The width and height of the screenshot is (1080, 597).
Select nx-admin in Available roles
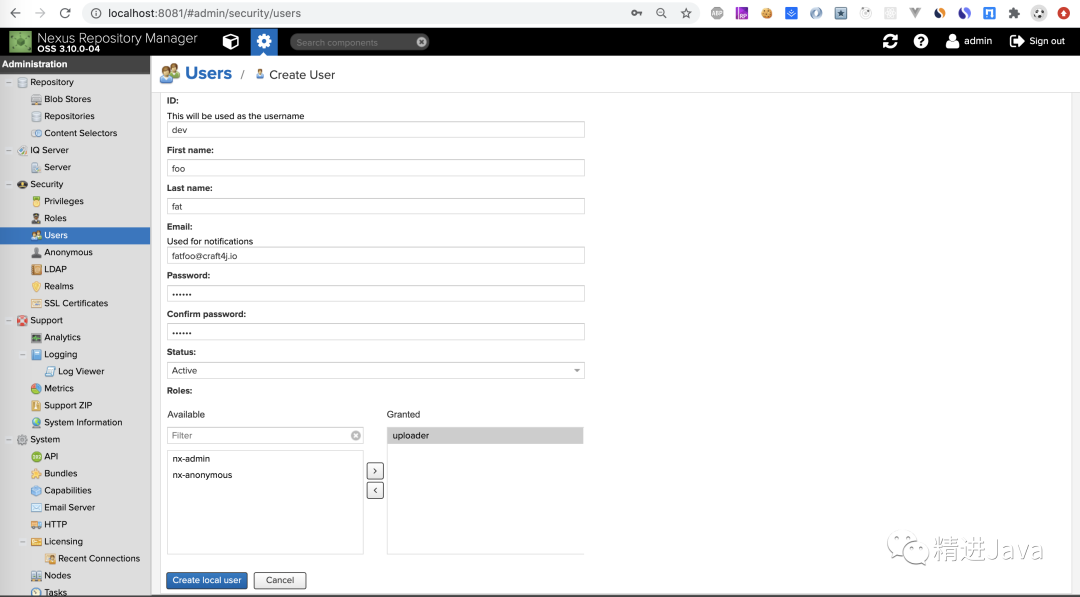pos(264,459)
